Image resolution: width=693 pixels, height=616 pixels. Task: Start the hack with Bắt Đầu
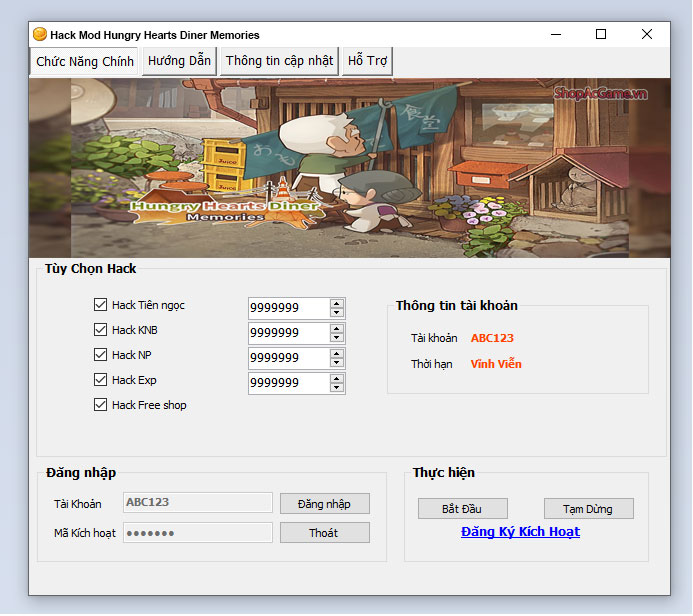[463, 509]
